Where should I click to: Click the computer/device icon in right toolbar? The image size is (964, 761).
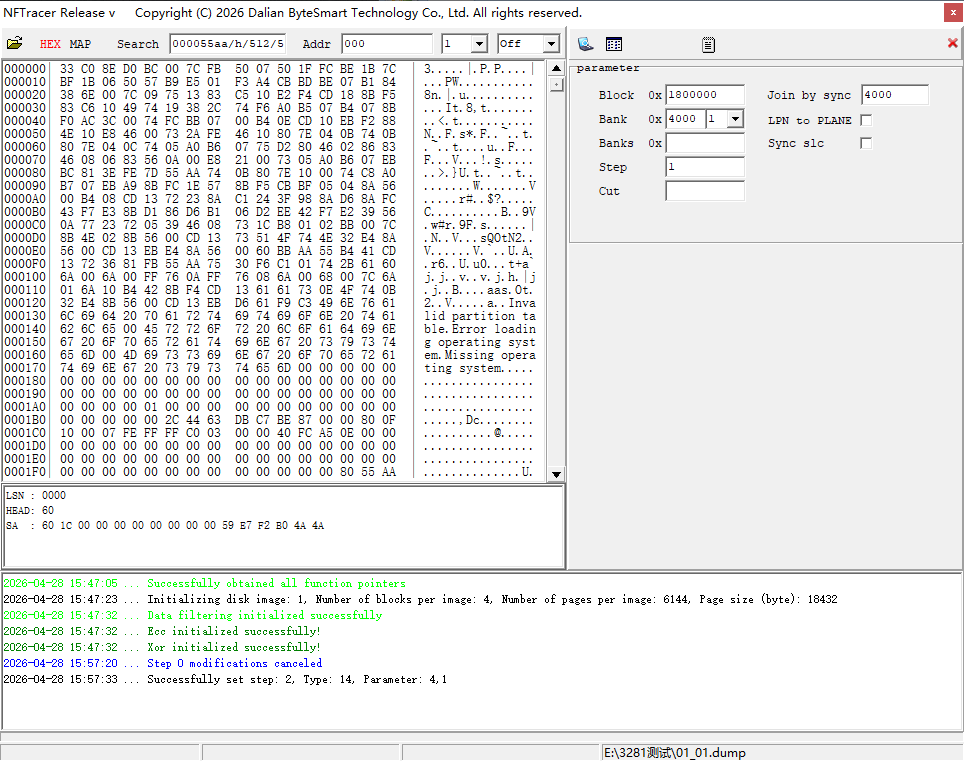pos(585,44)
